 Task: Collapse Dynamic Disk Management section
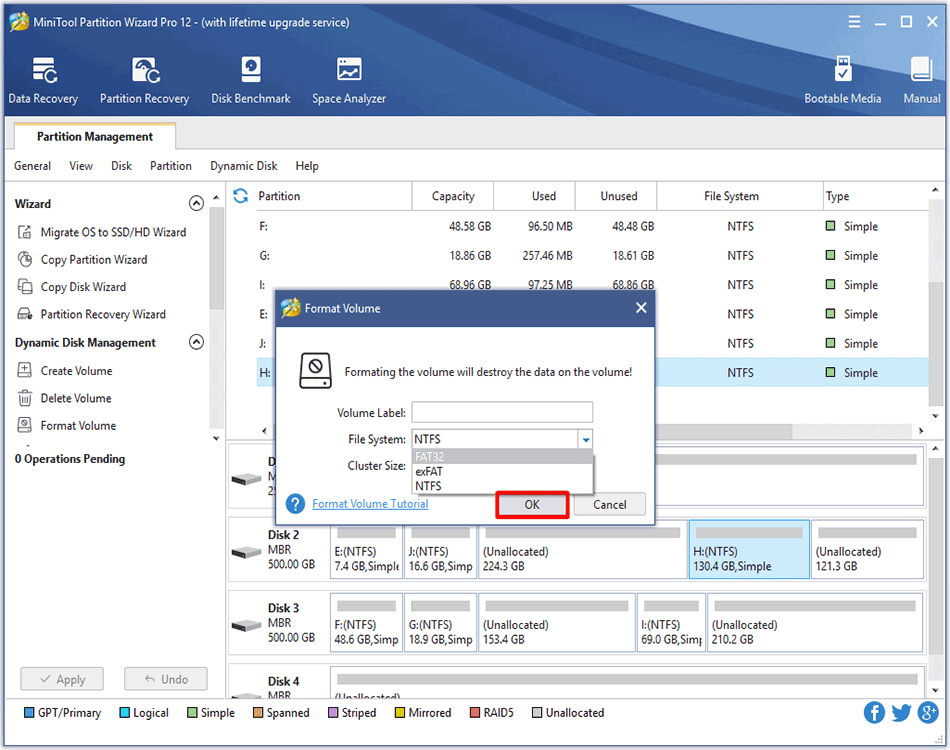196,343
